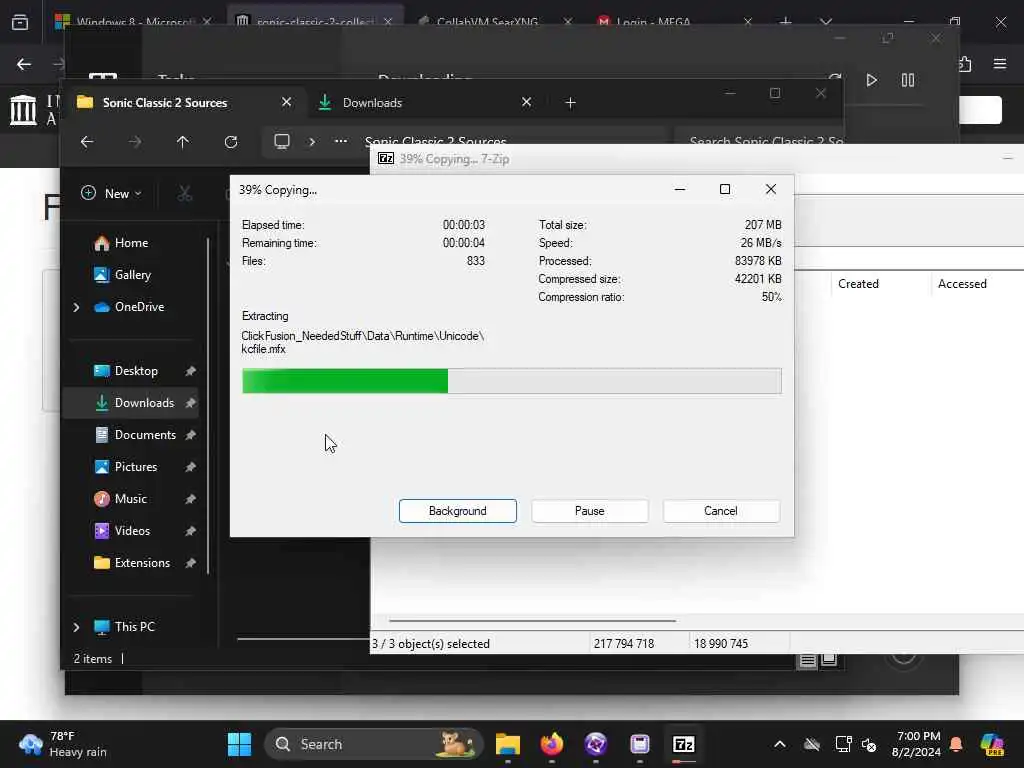Click the large icons view icon in Explorer
This screenshot has width=1024, height=768.
(829, 660)
